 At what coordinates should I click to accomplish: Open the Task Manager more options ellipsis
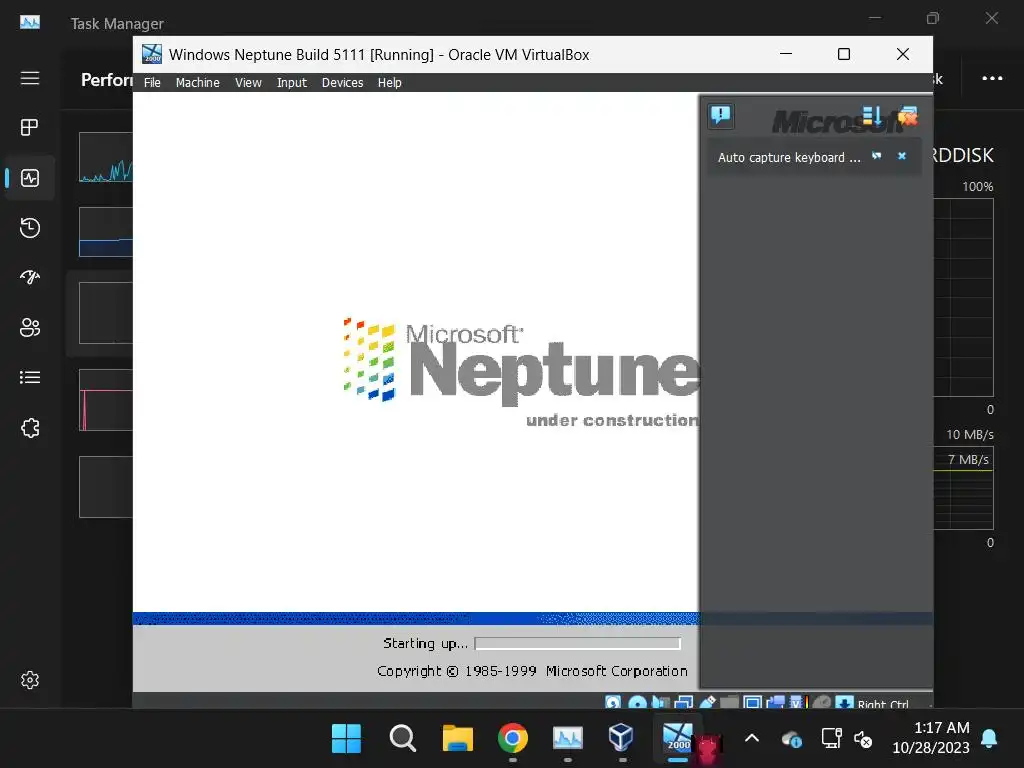(x=992, y=78)
